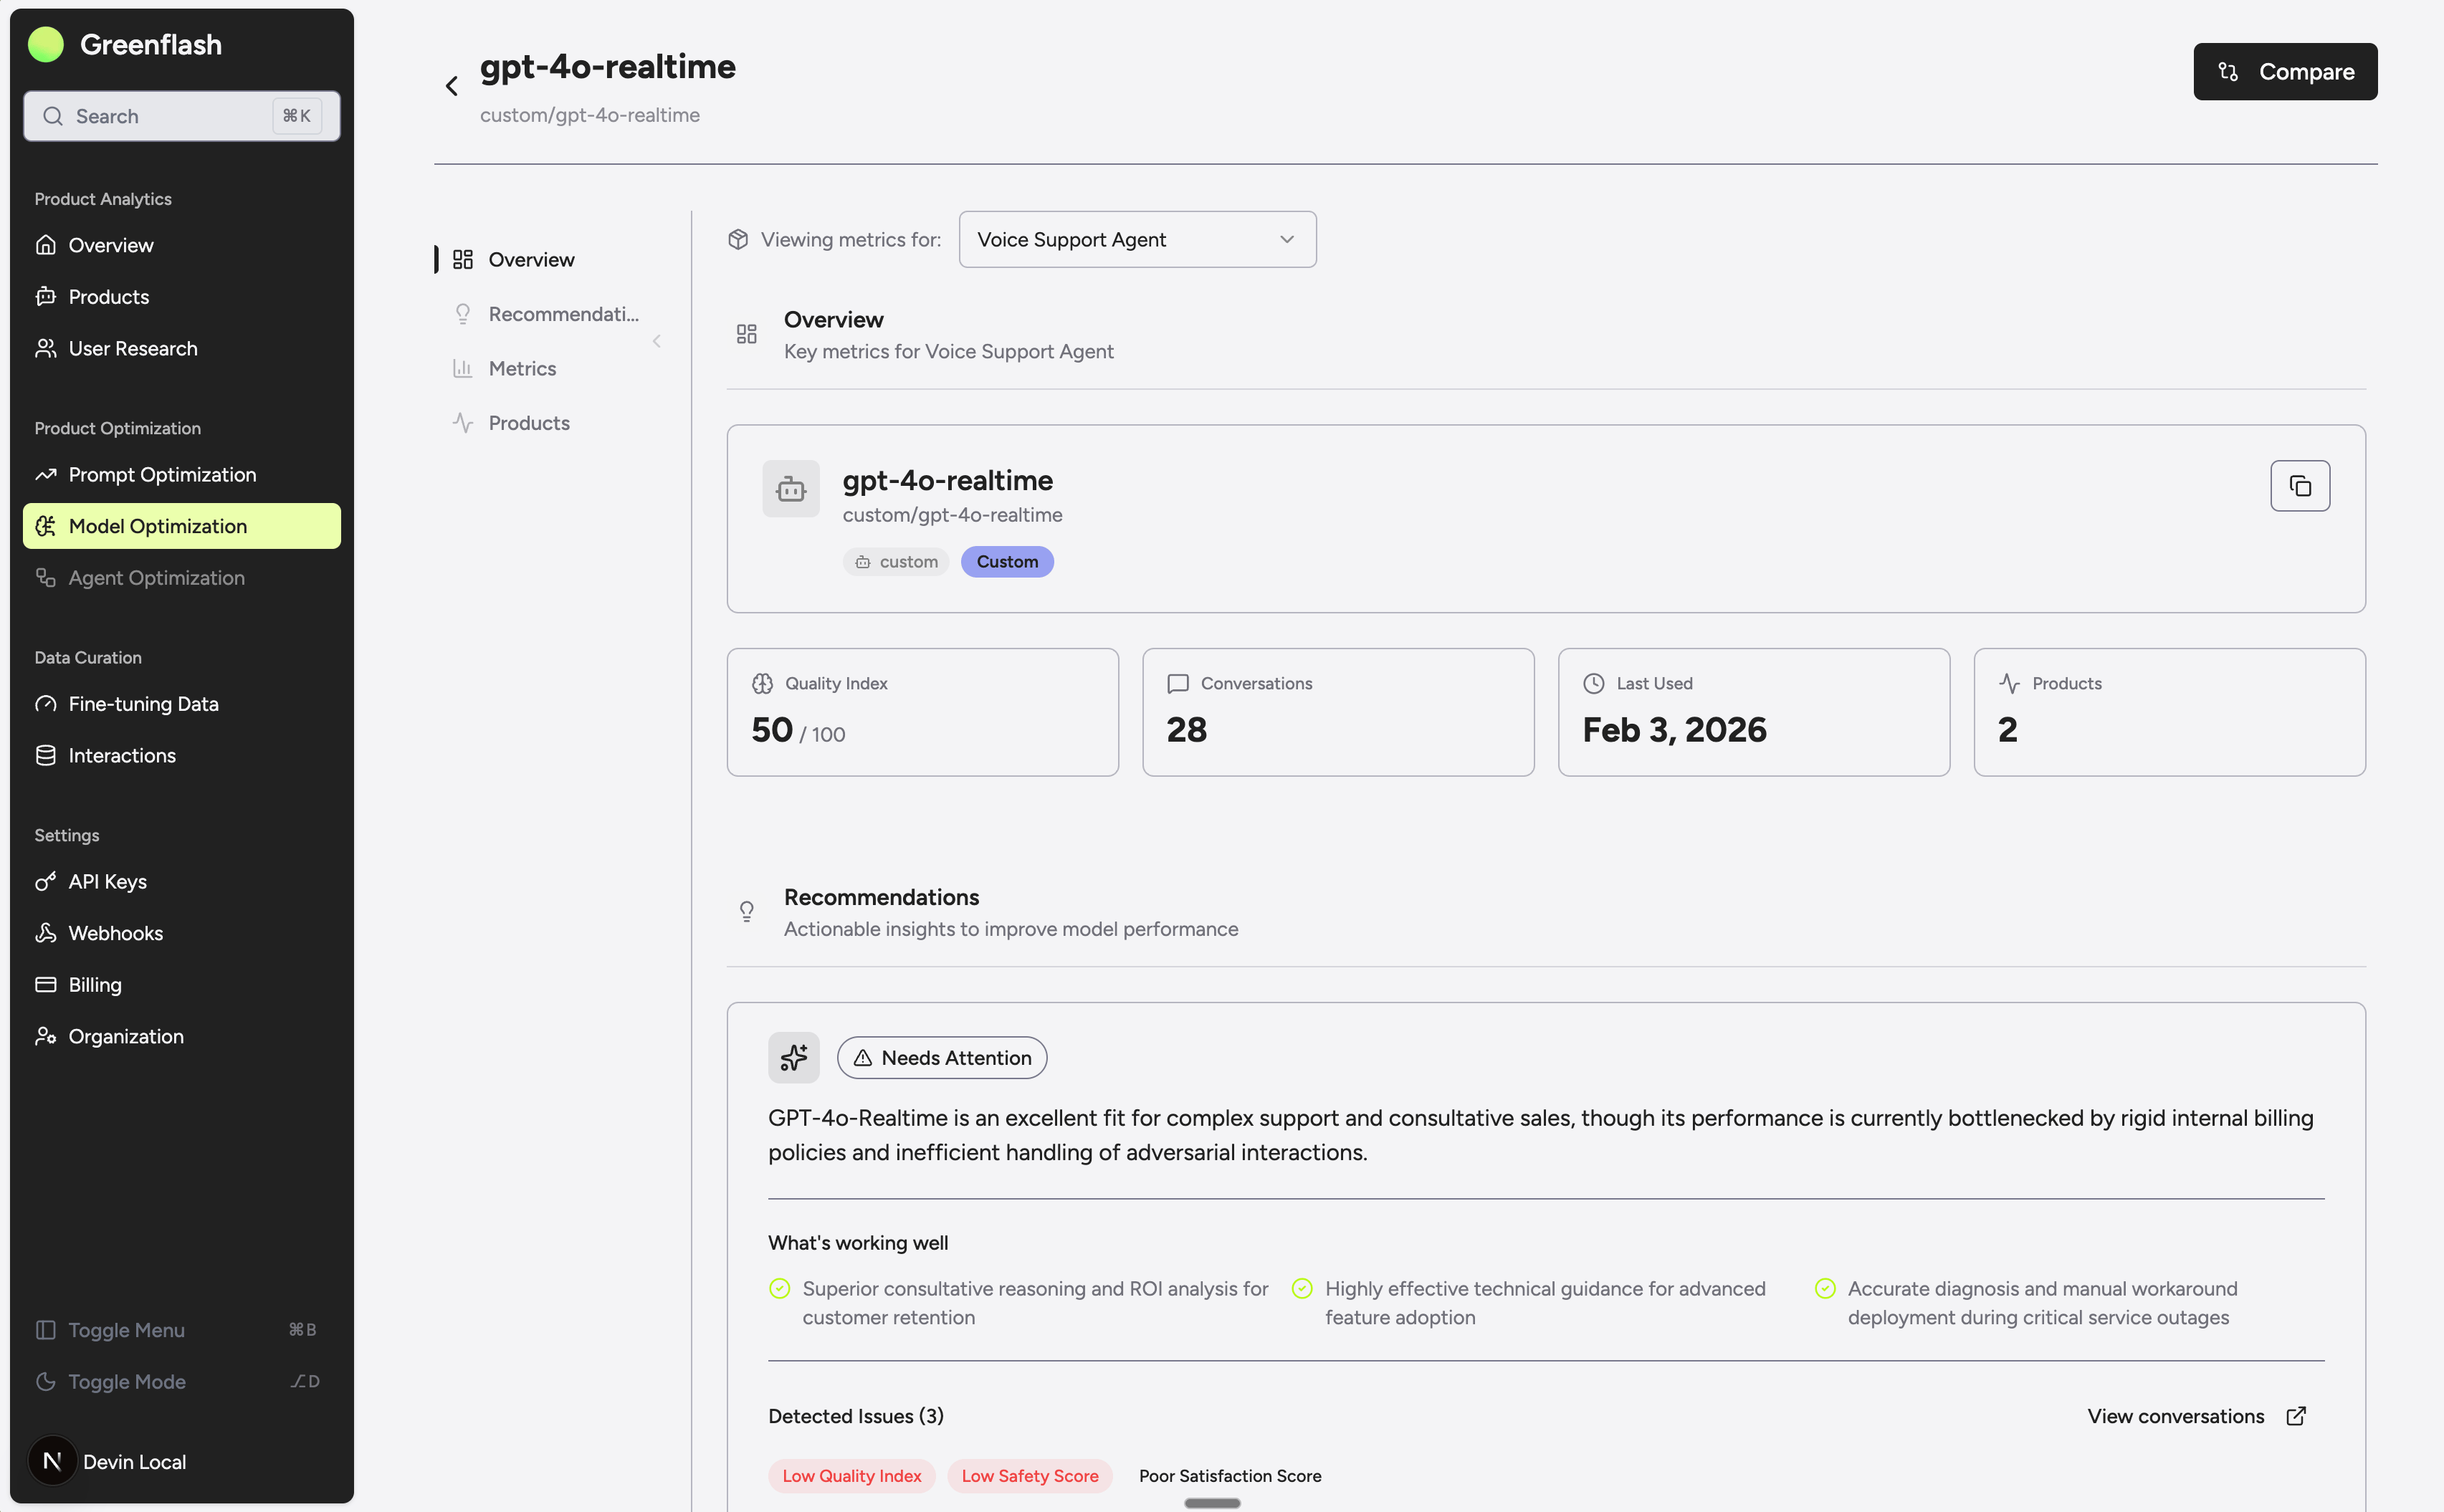The height and width of the screenshot is (1512, 2444).
Task: Click Superior consultative reasoning item
Action: click(x=1018, y=1303)
